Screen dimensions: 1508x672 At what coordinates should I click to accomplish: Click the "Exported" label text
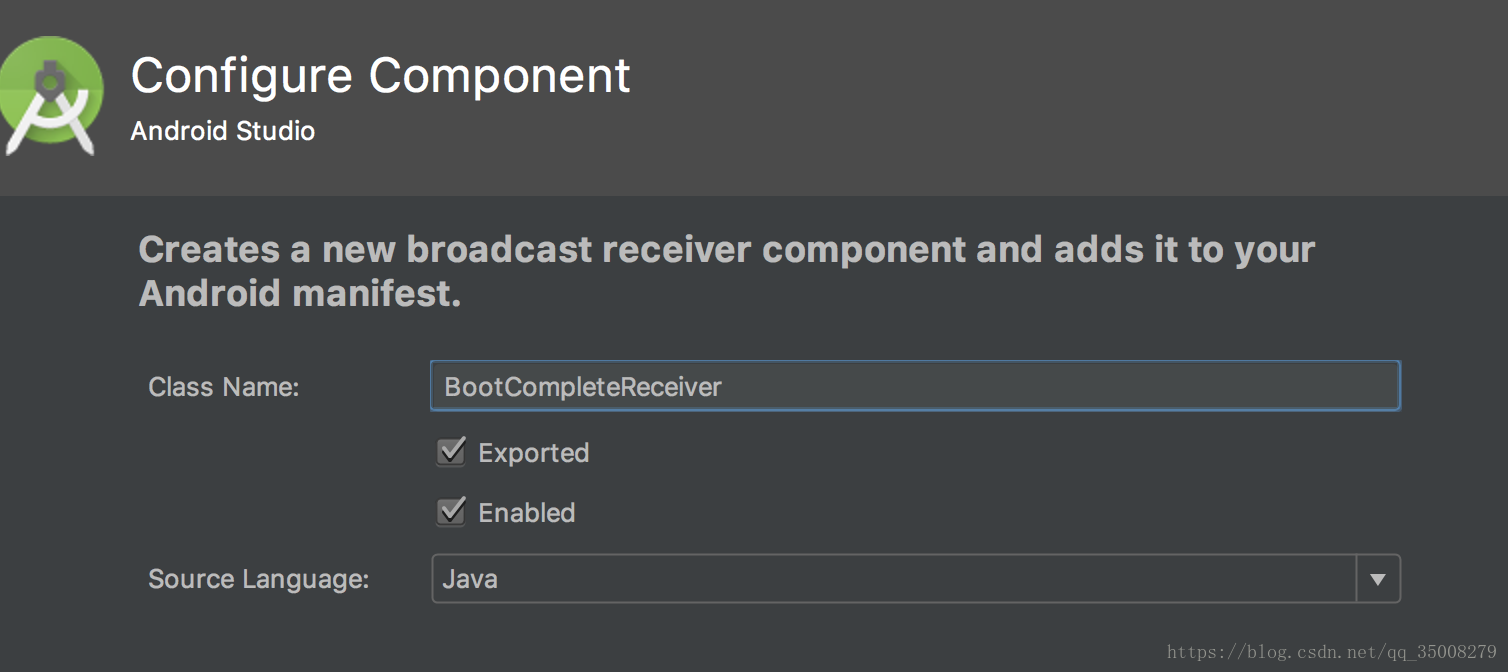(534, 453)
